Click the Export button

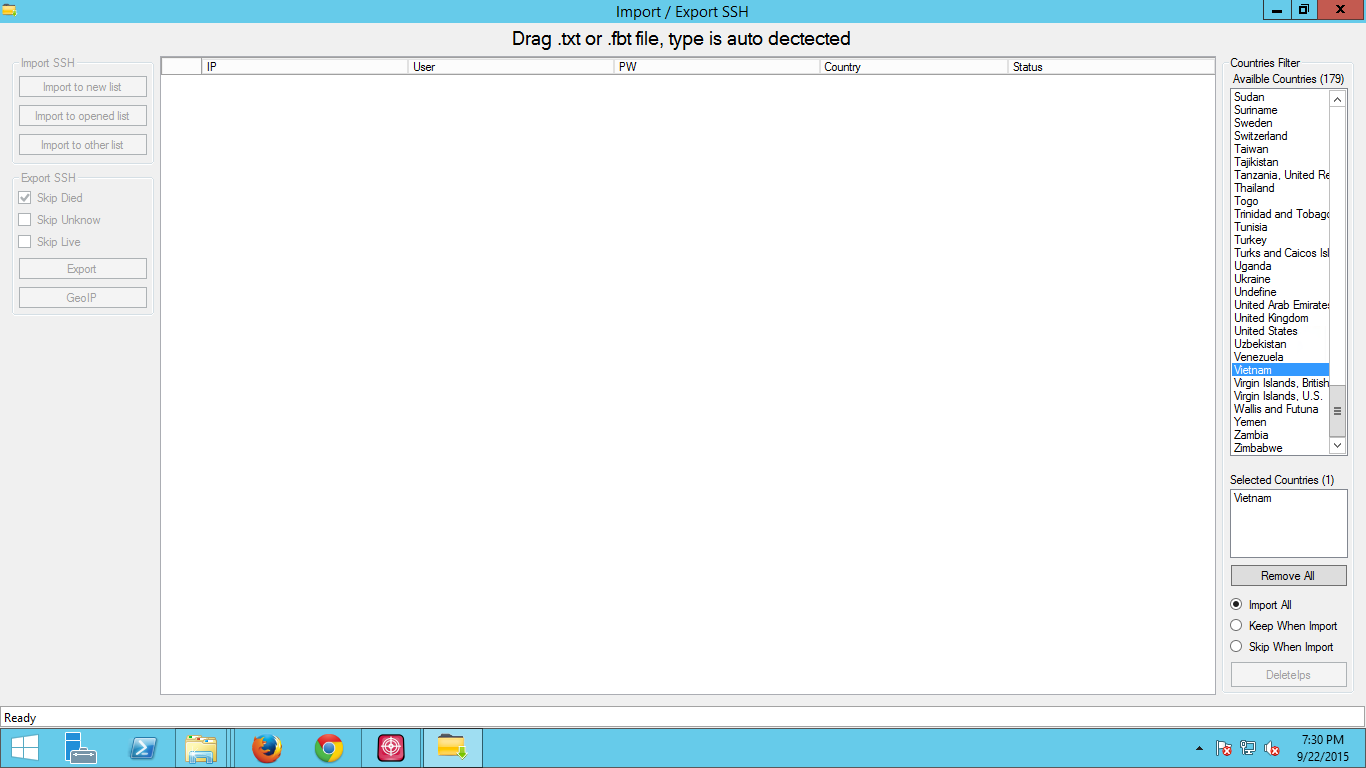tap(83, 269)
